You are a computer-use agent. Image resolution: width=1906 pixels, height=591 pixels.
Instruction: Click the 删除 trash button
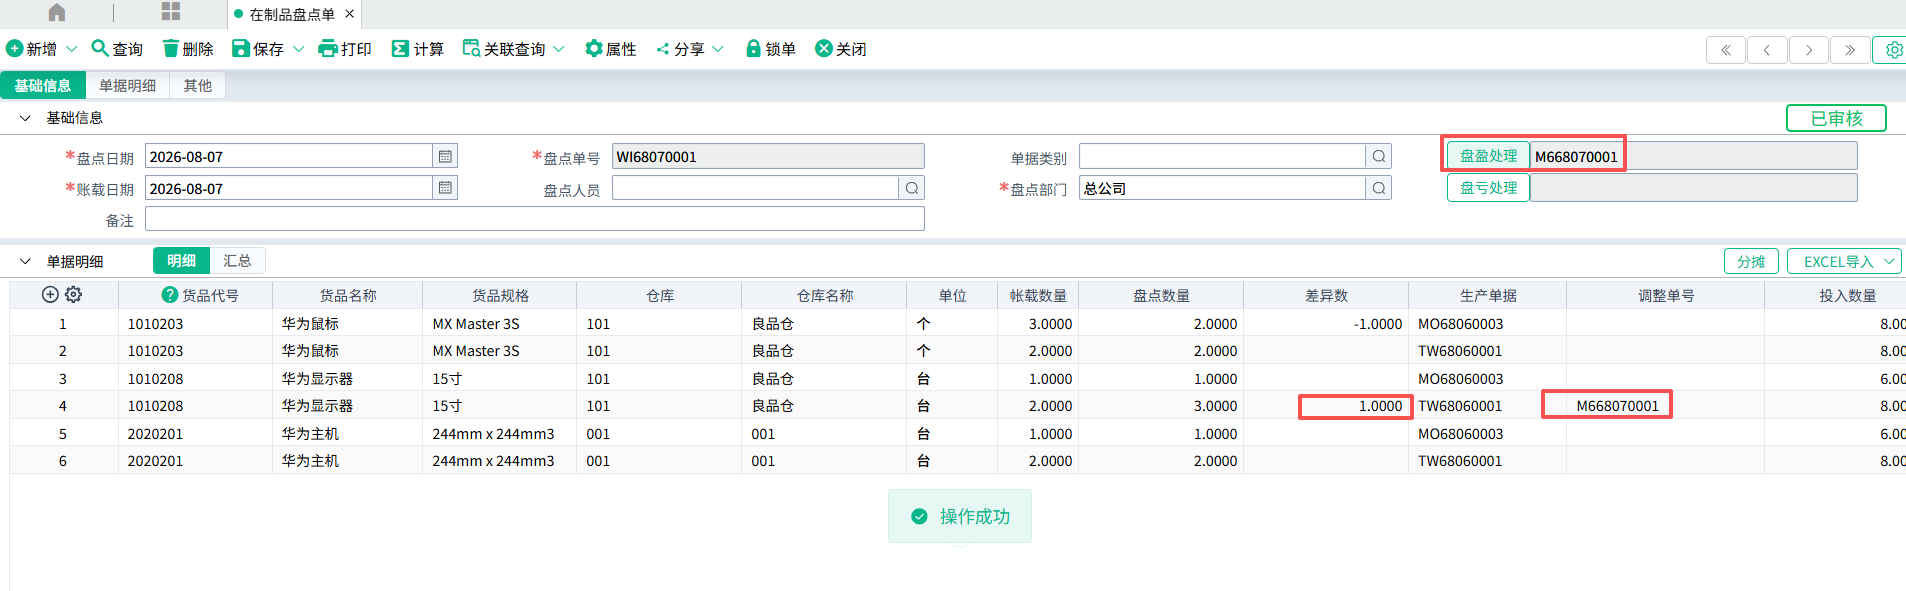[188, 49]
